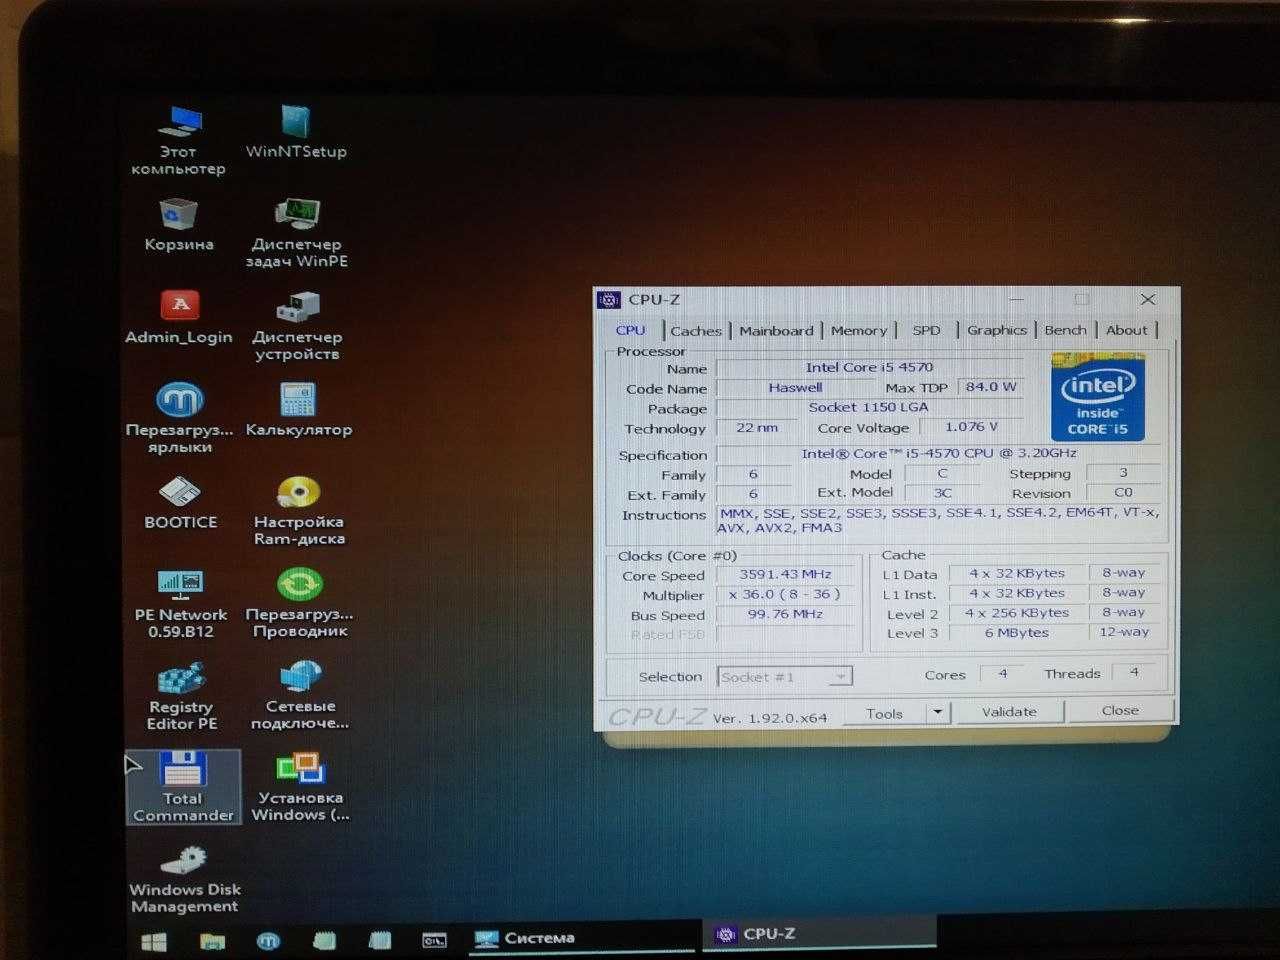Click the Specification field text
The image size is (1280, 960).
coord(939,454)
